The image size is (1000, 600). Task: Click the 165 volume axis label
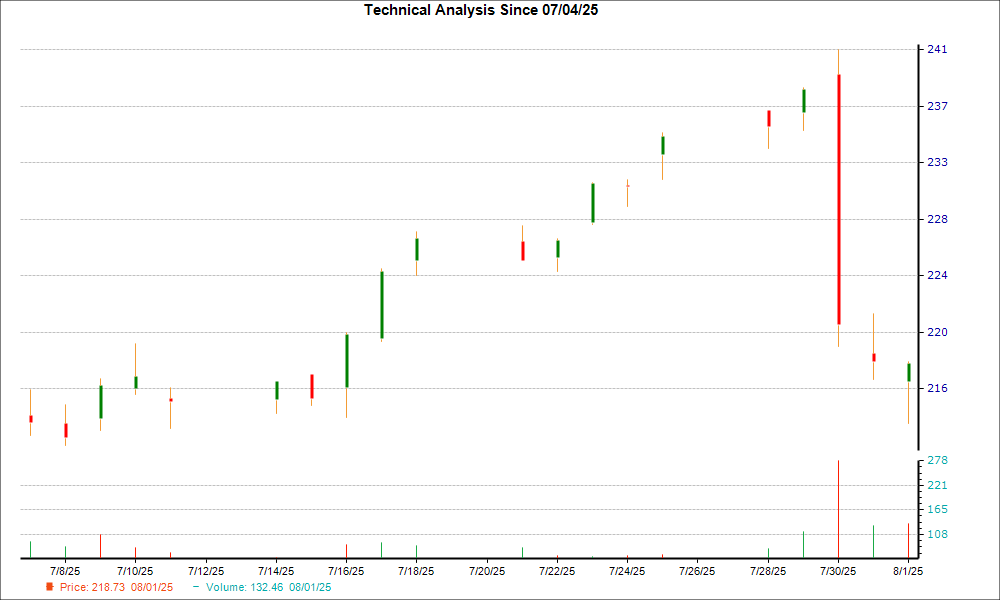click(x=937, y=509)
